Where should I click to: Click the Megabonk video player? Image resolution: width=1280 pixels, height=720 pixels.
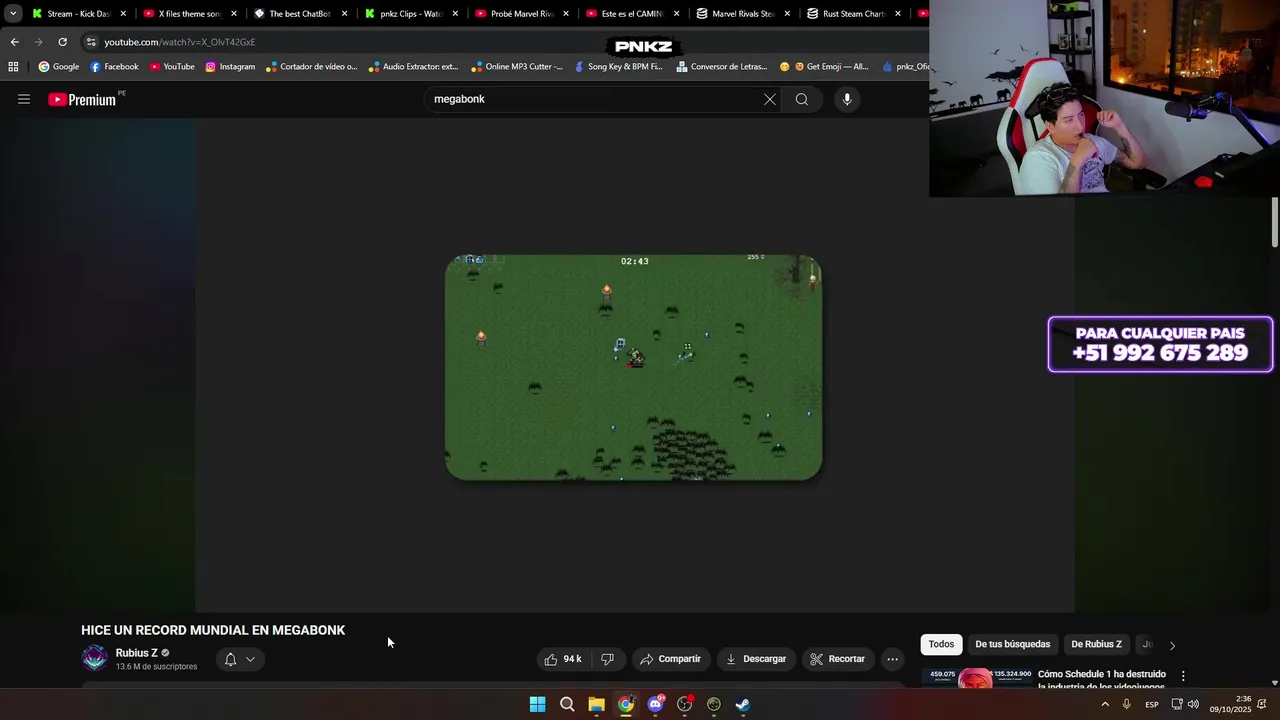634,367
